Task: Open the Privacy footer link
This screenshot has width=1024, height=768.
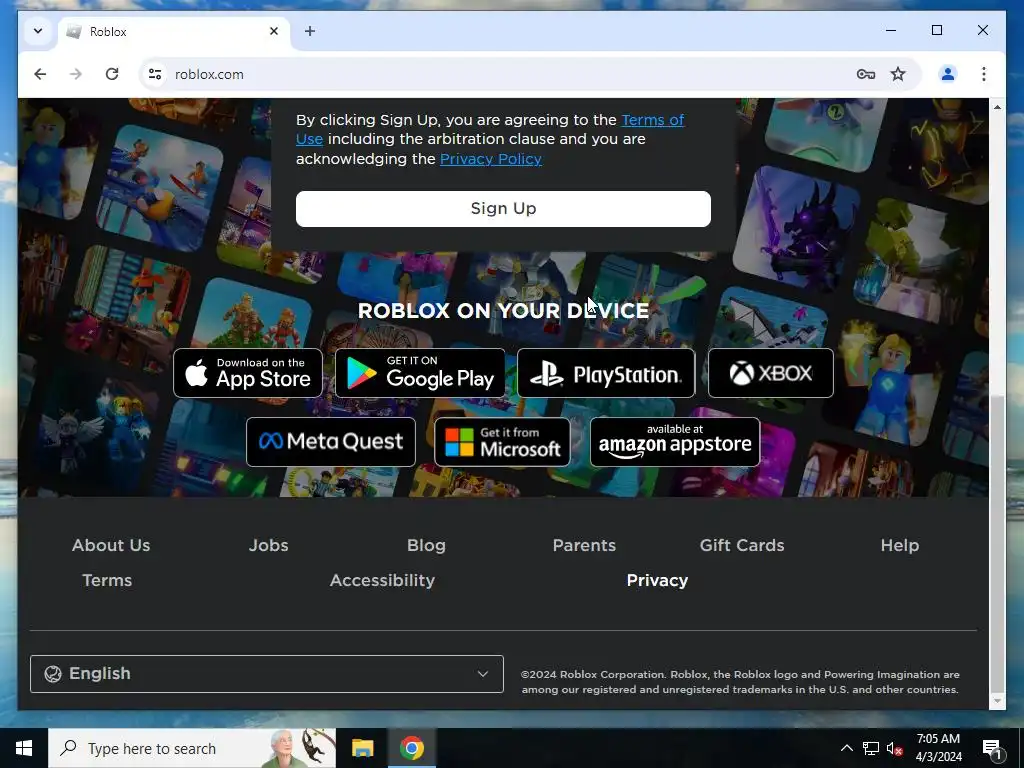Action: point(657,581)
